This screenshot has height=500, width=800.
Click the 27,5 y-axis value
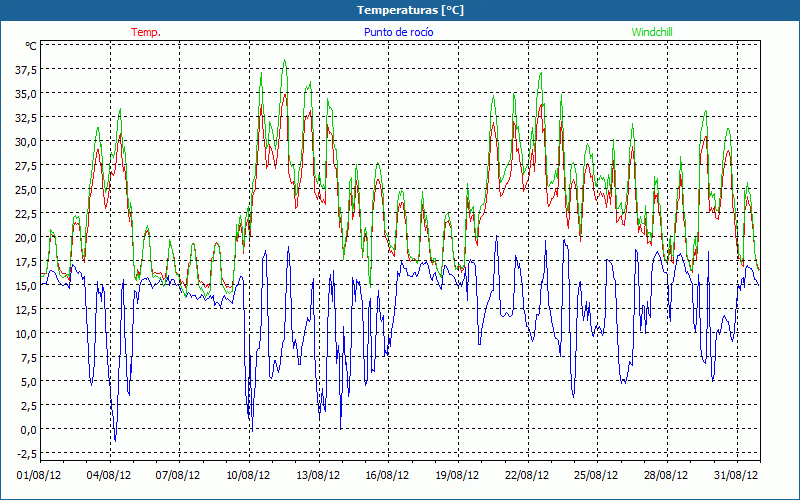pos(26,166)
